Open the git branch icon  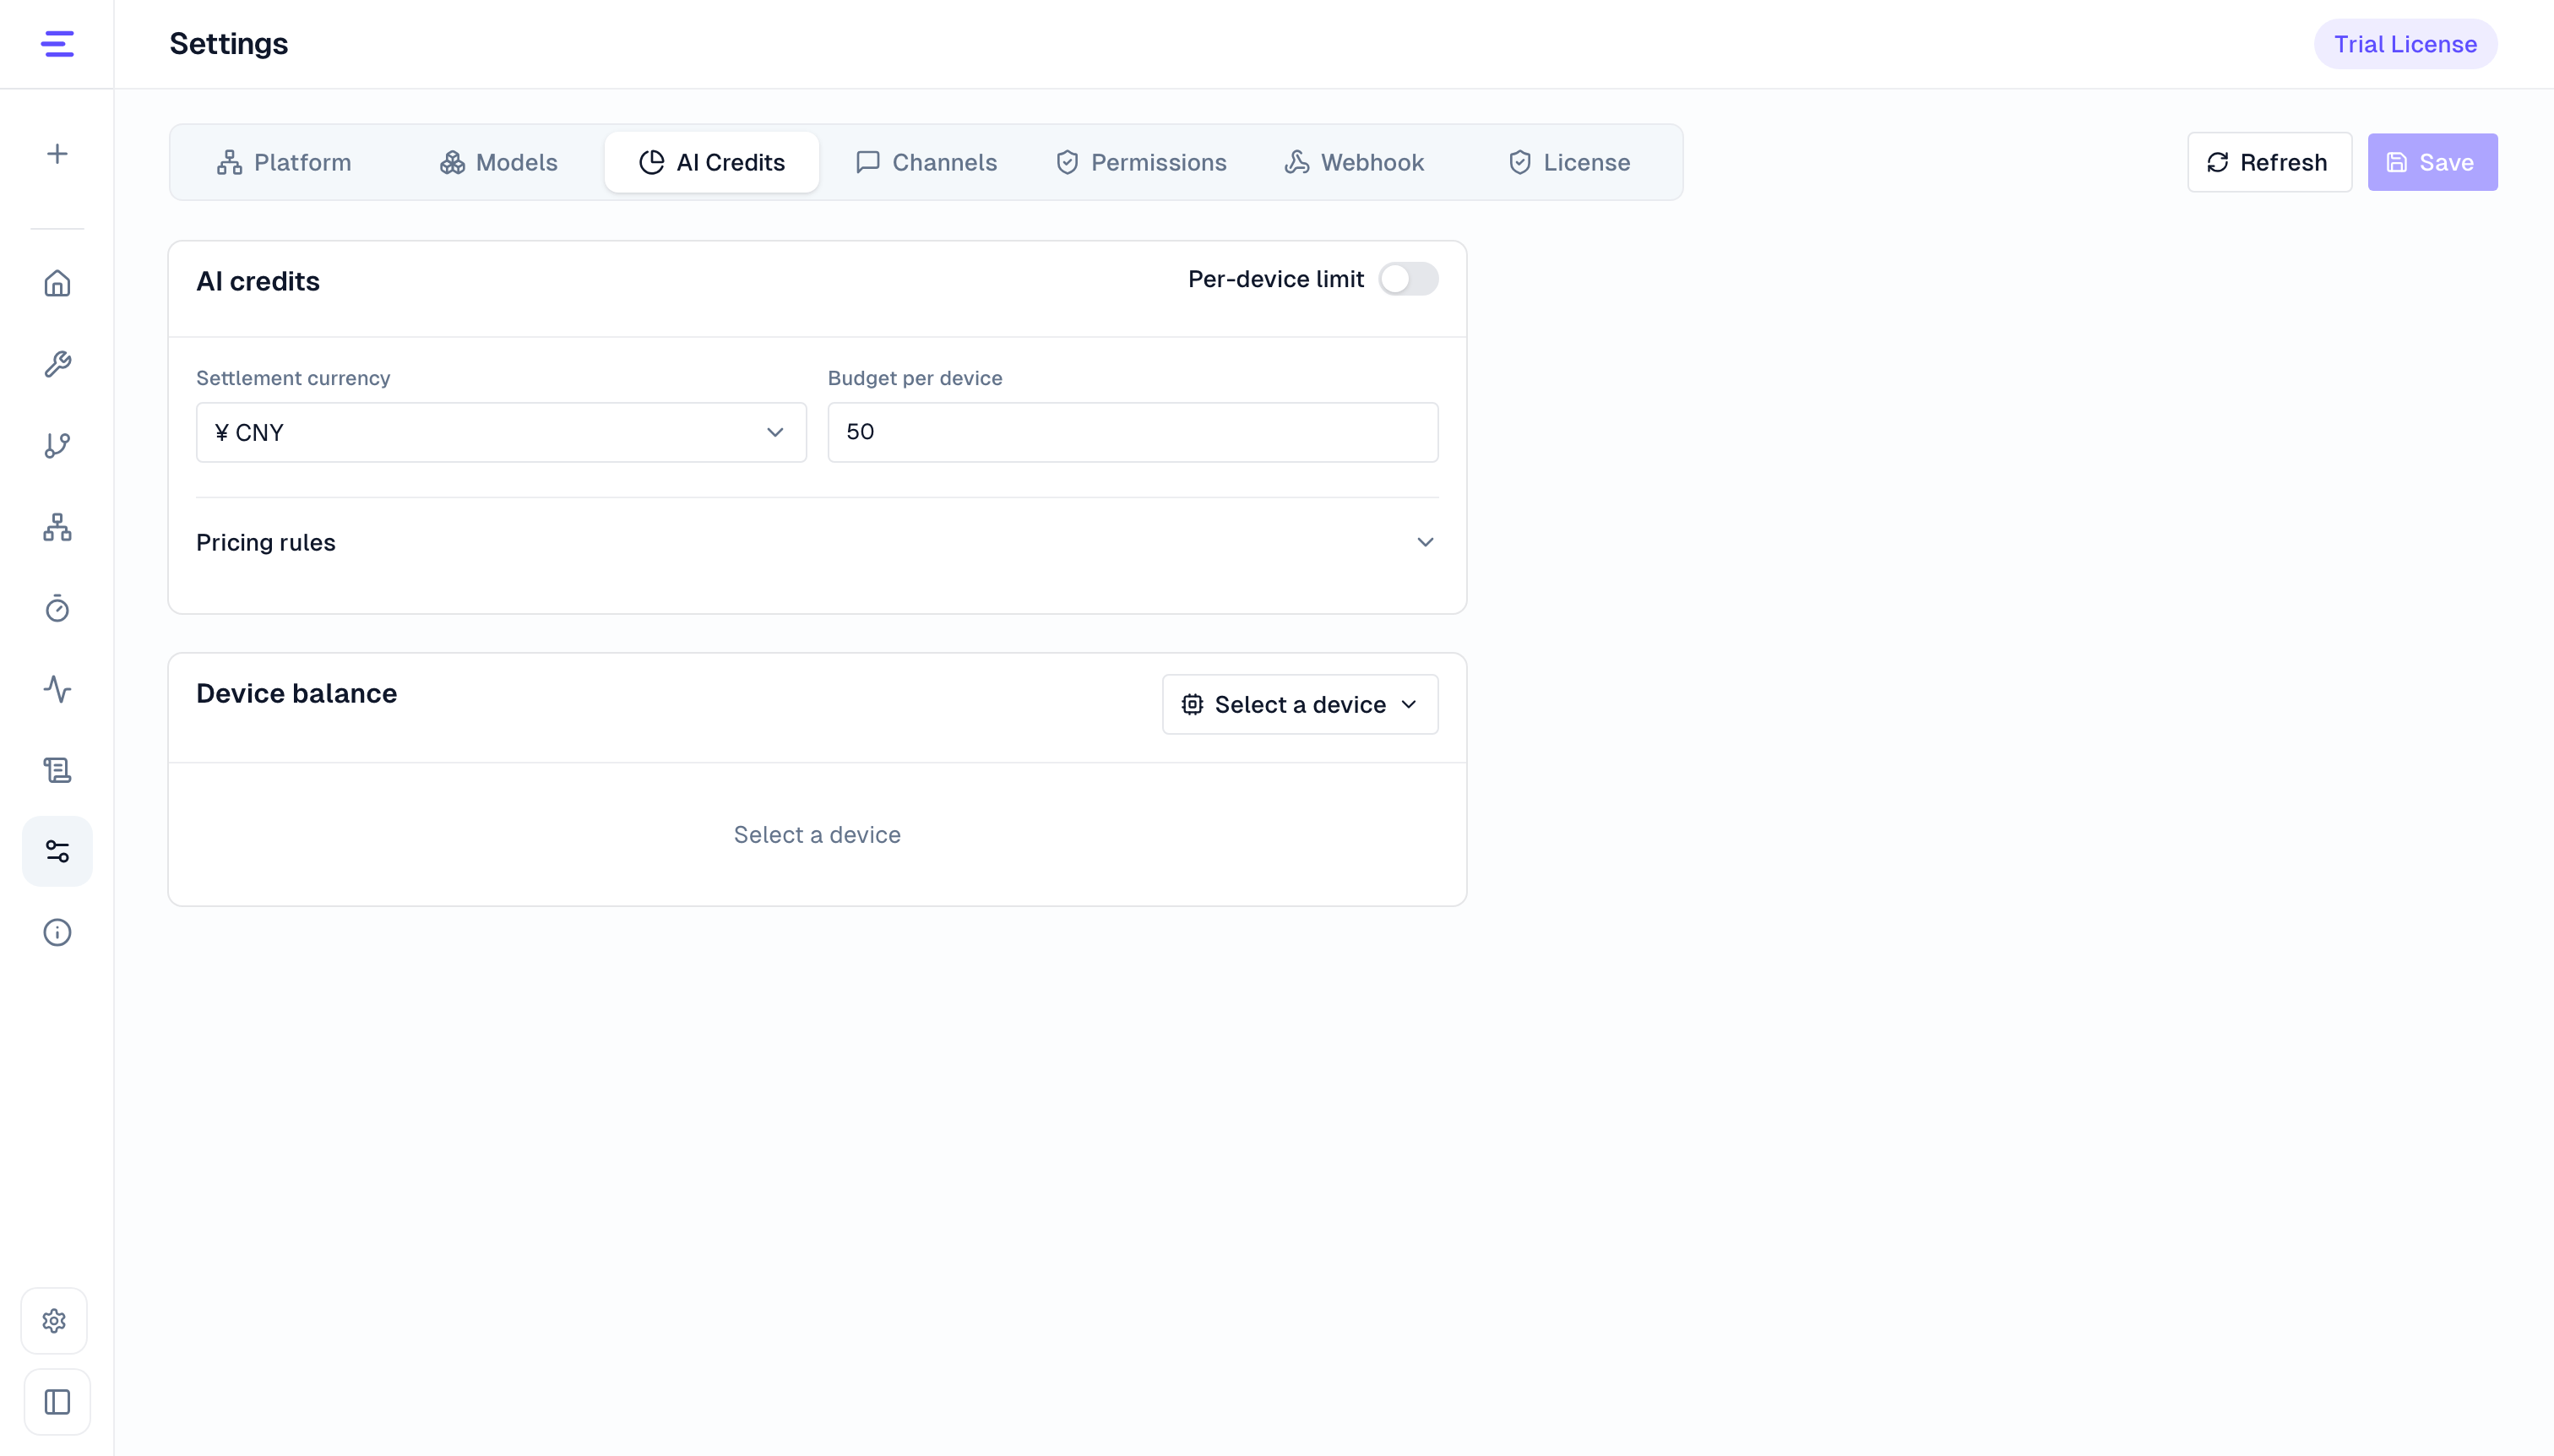pos(57,445)
